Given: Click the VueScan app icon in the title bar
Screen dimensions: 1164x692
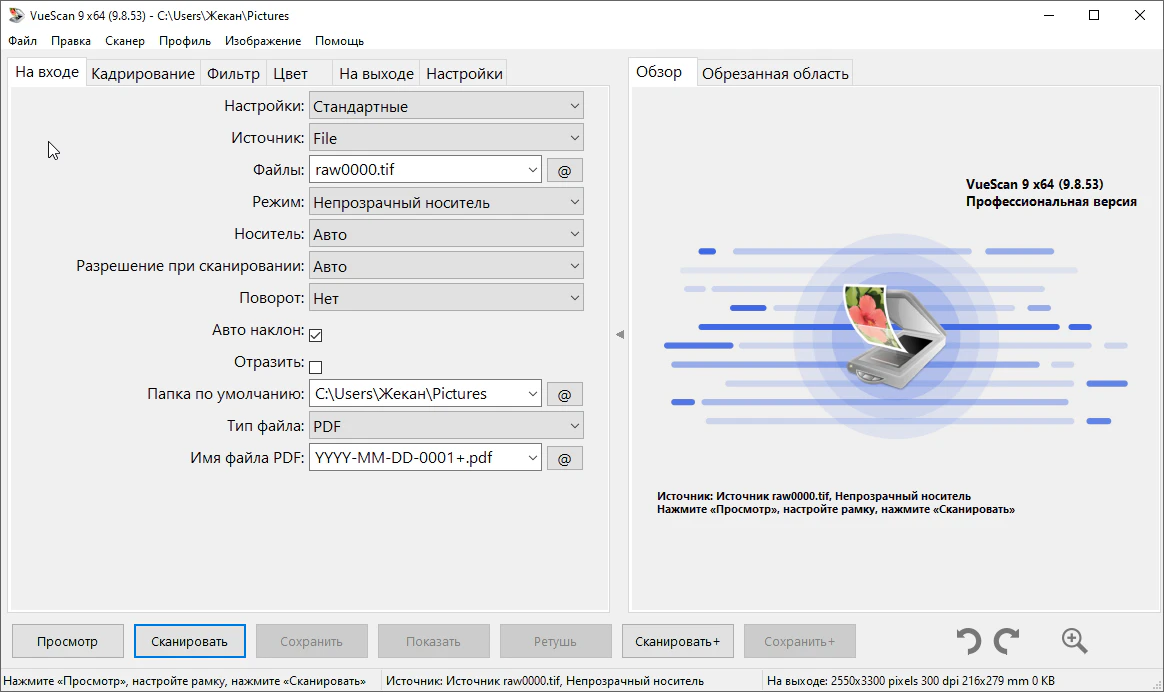Looking at the screenshot, I should (15, 16).
